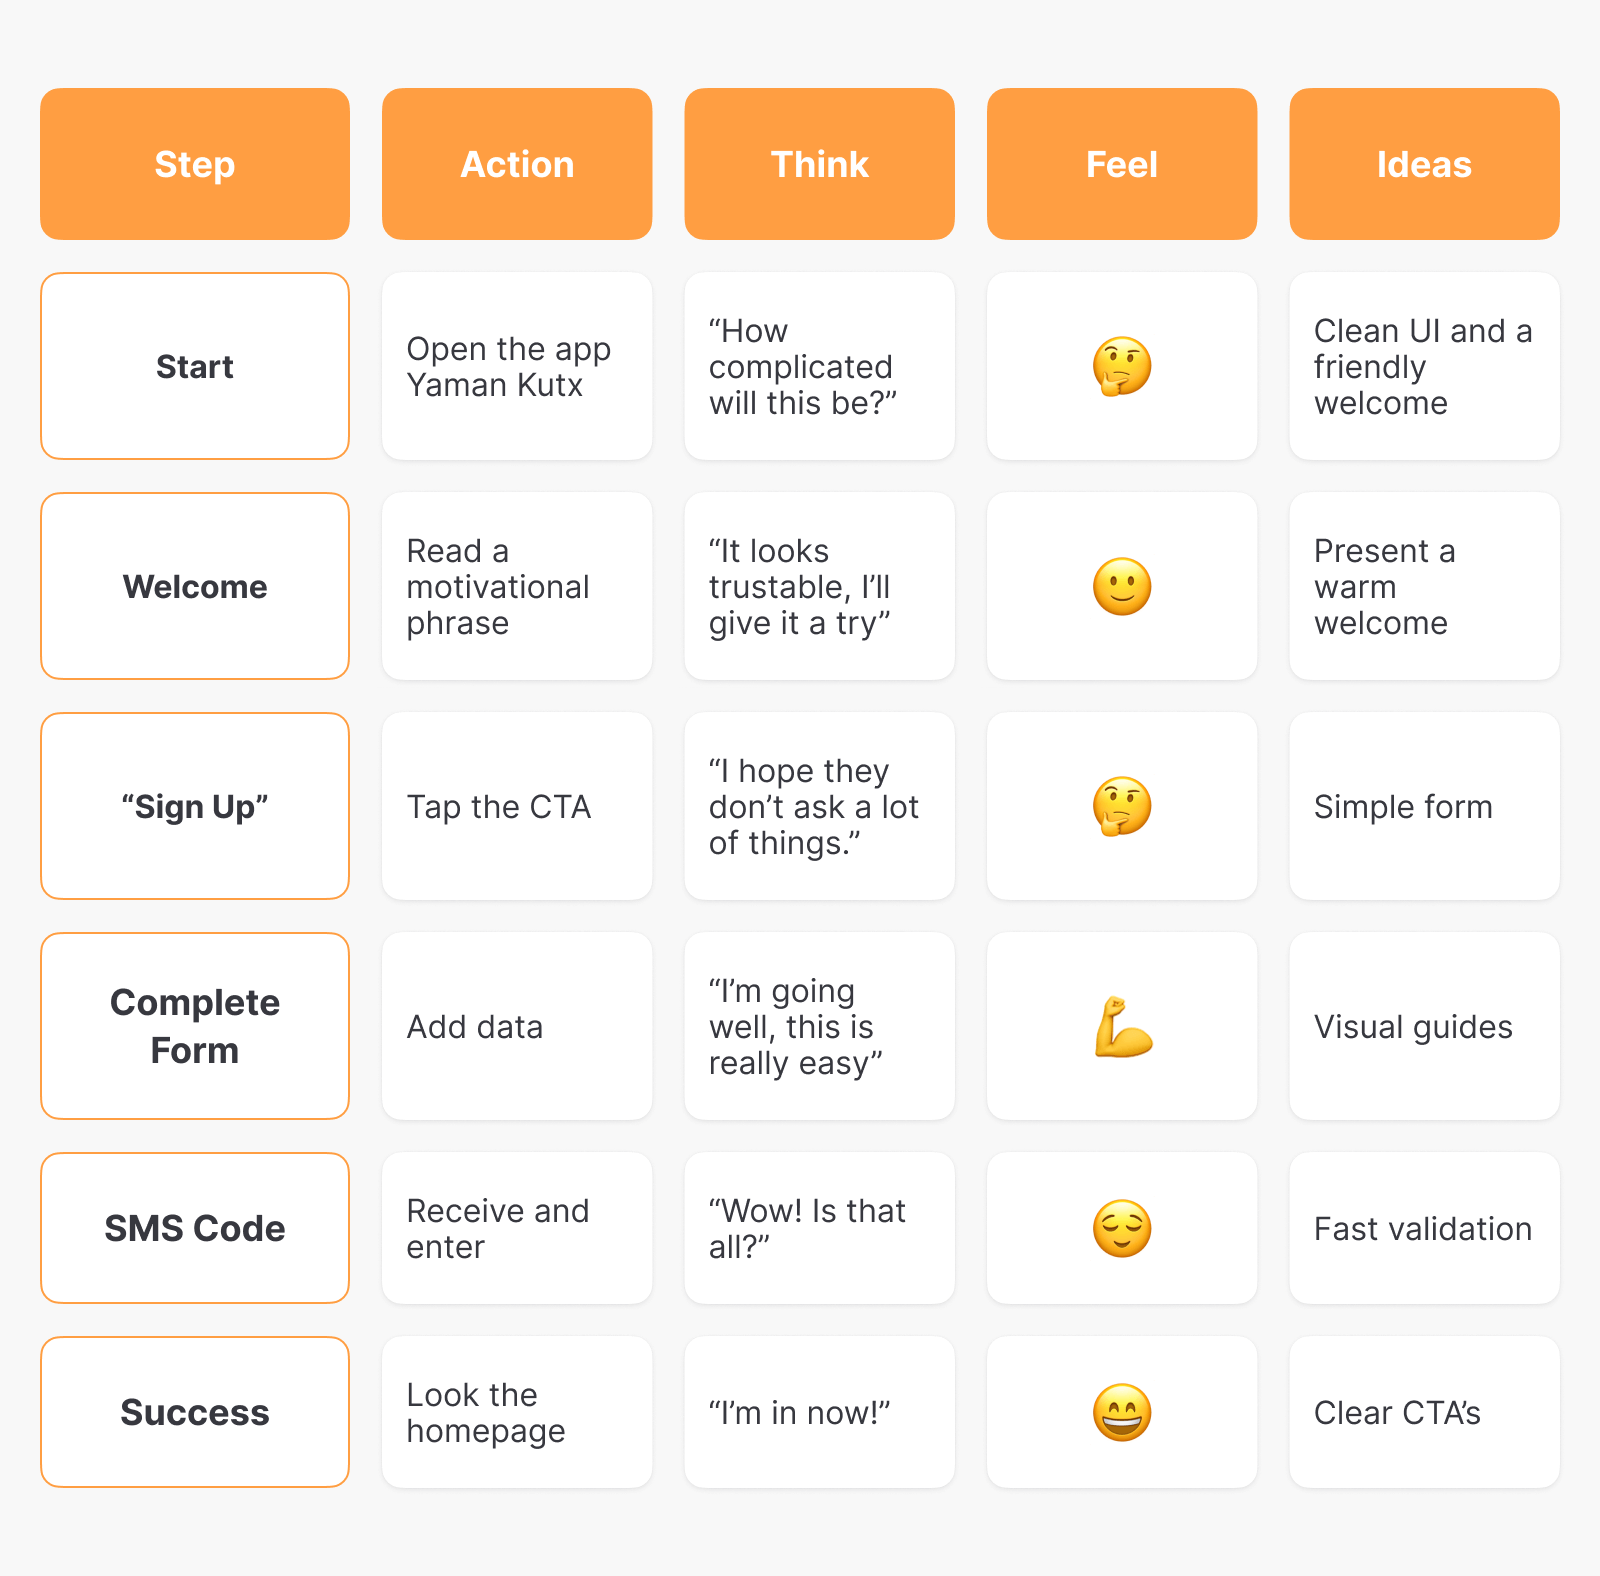Click the Ideas column header
Image resolution: width=1600 pixels, height=1576 pixels.
tap(1424, 164)
